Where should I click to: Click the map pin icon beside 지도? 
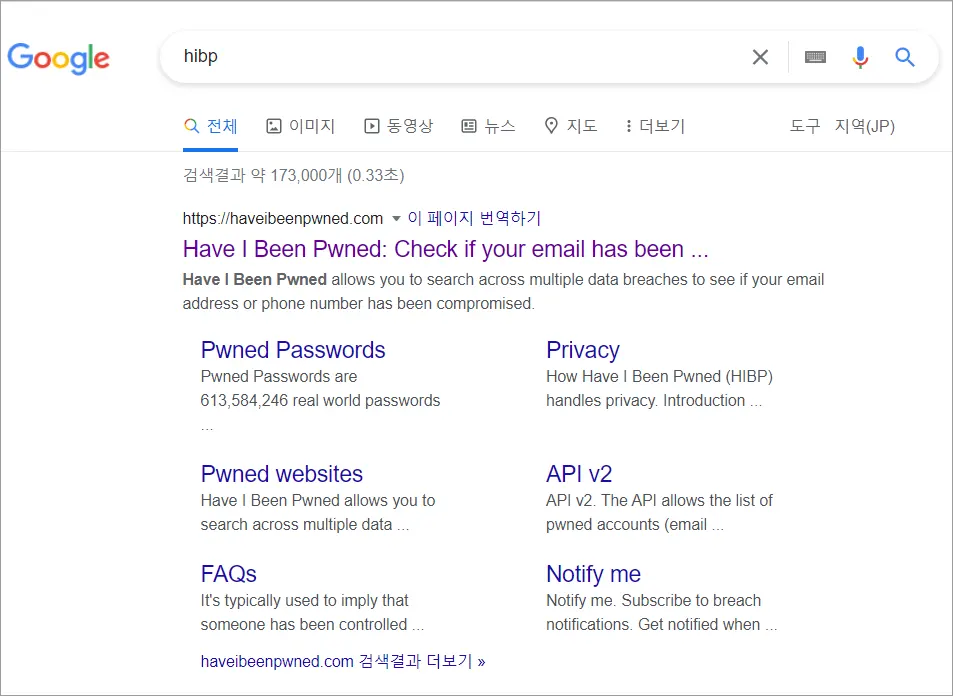click(550, 125)
